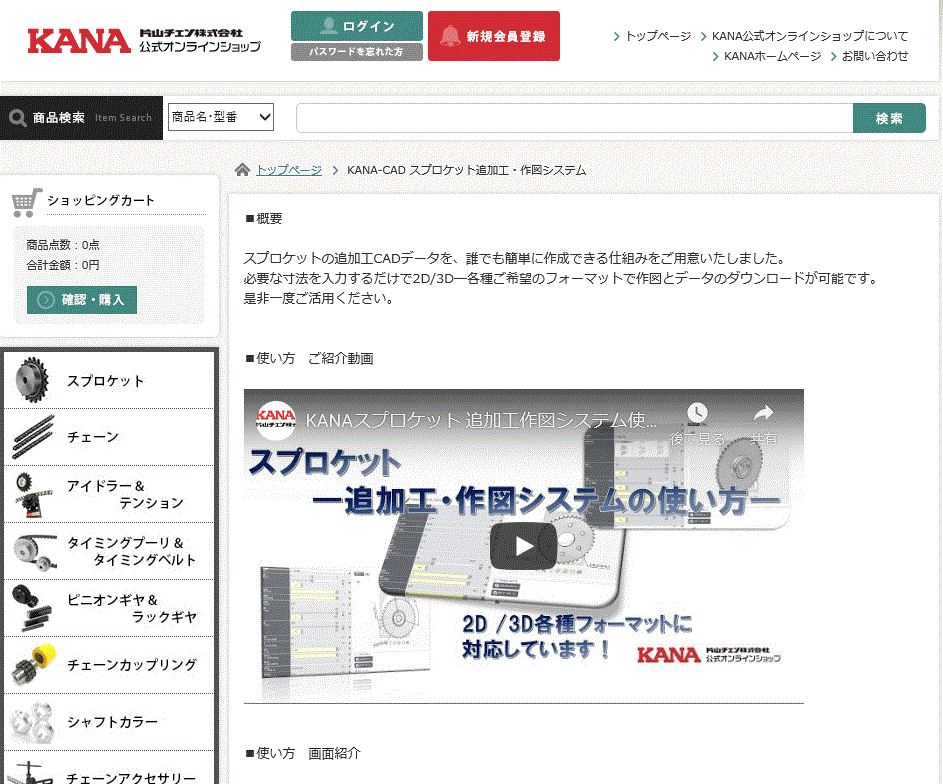Click the bell icon on registration button
This screenshot has width=943, height=784.
click(x=450, y=36)
